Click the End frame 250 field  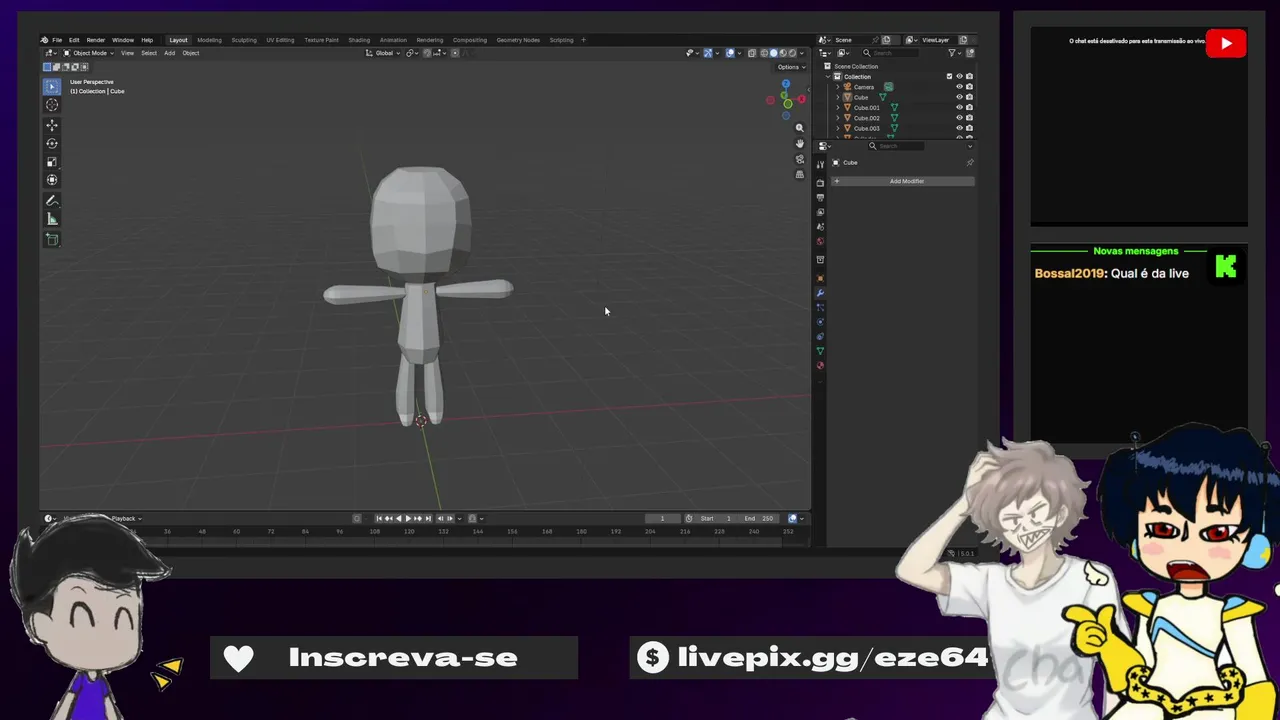pos(759,518)
